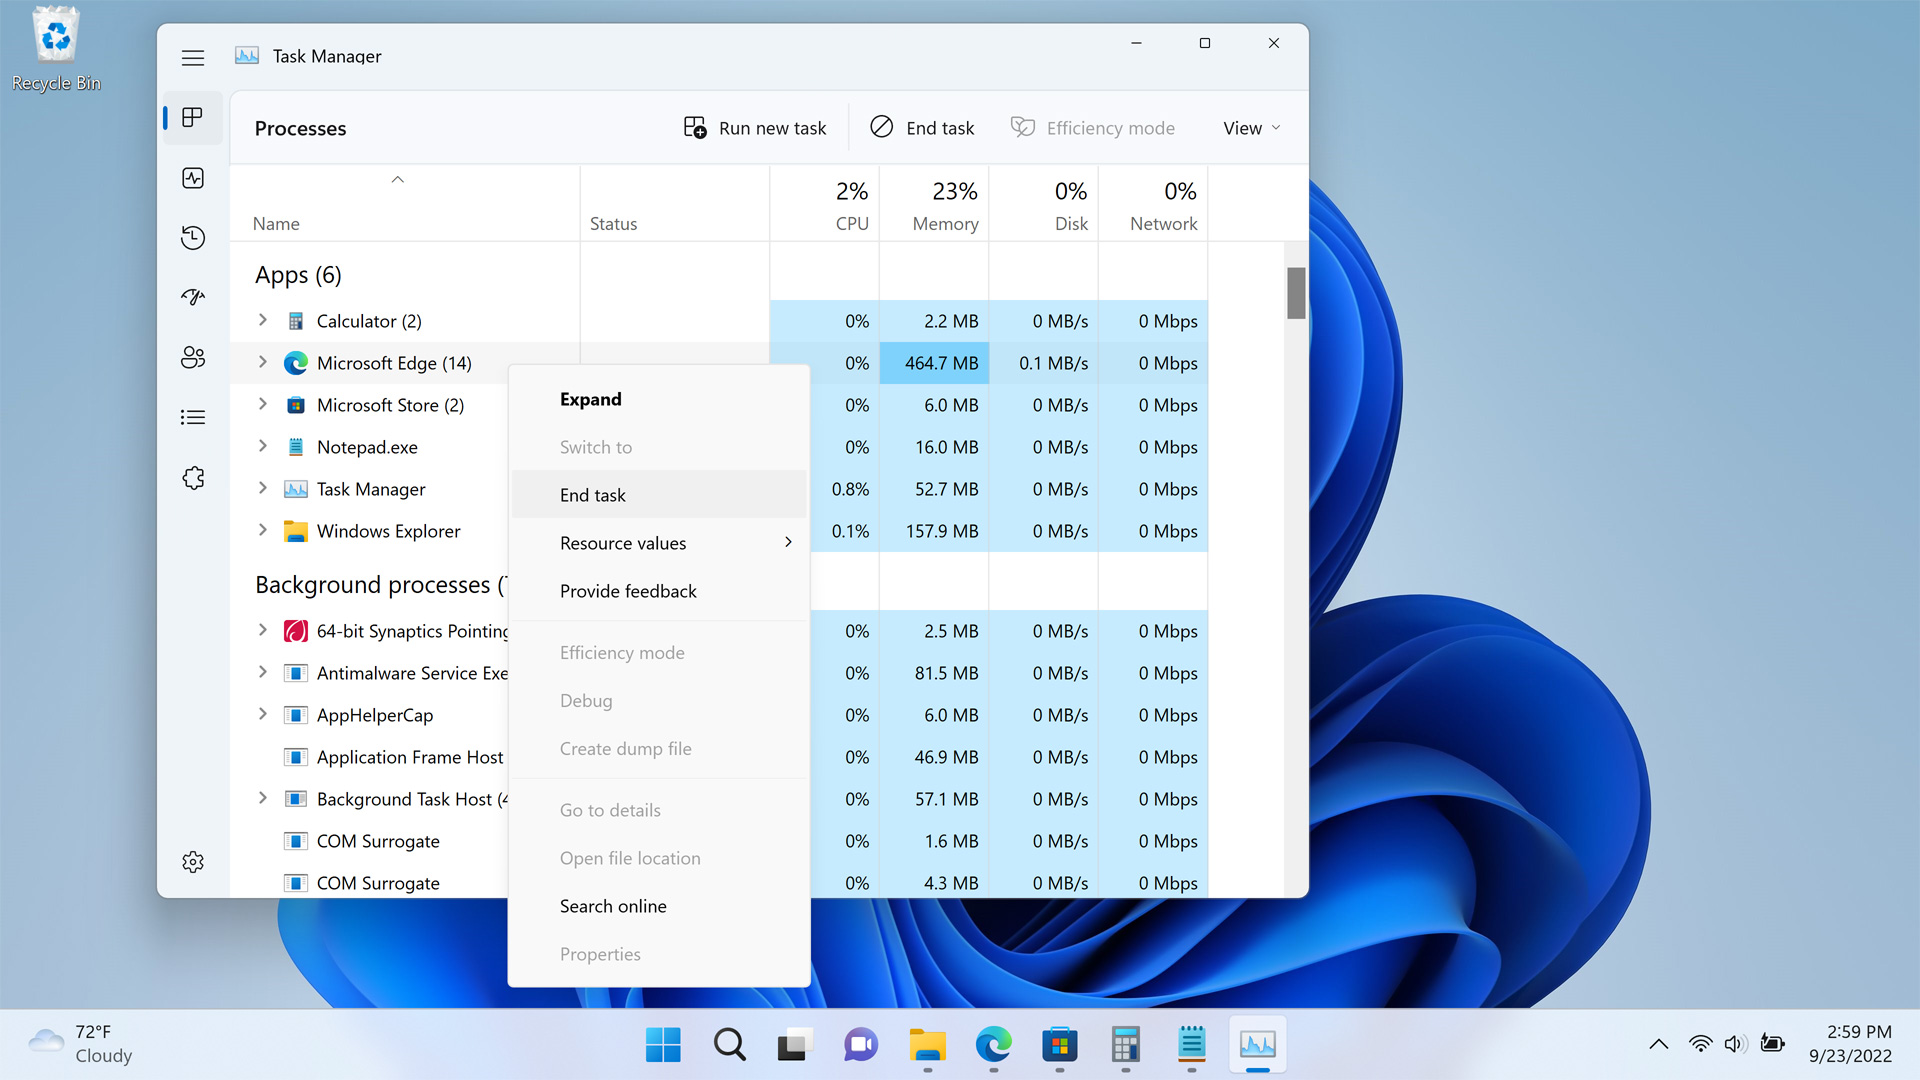This screenshot has height=1080, width=1920.
Task: Select Search online in context menu
Action: point(613,906)
